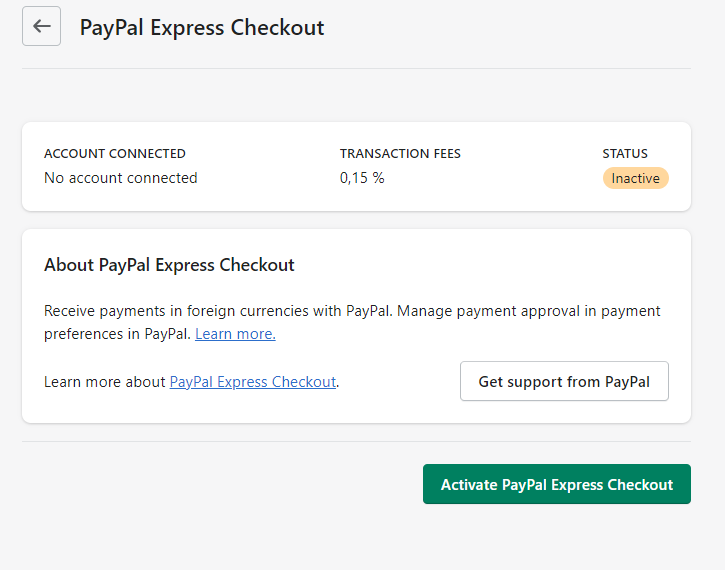Click the Inactive status badge
The height and width of the screenshot is (570, 725).
(x=635, y=178)
